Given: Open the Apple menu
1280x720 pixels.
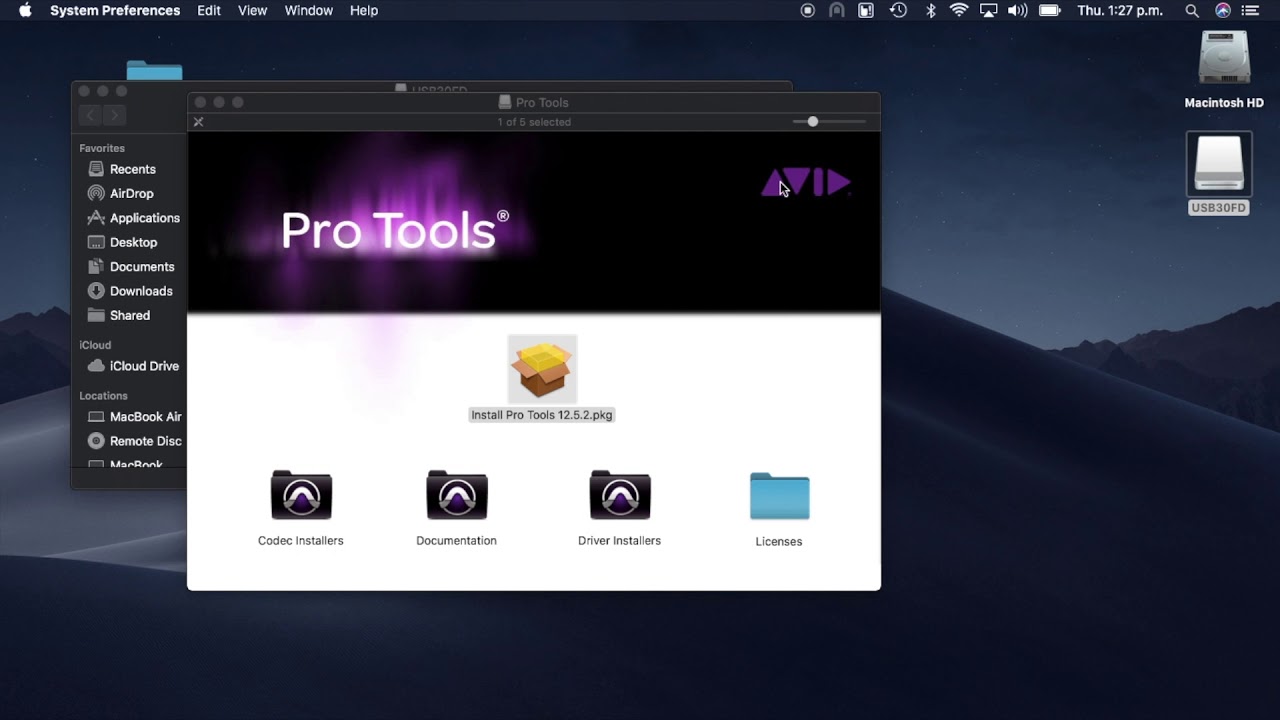Looking at the screenshot, I should click(x=25, y=10).
